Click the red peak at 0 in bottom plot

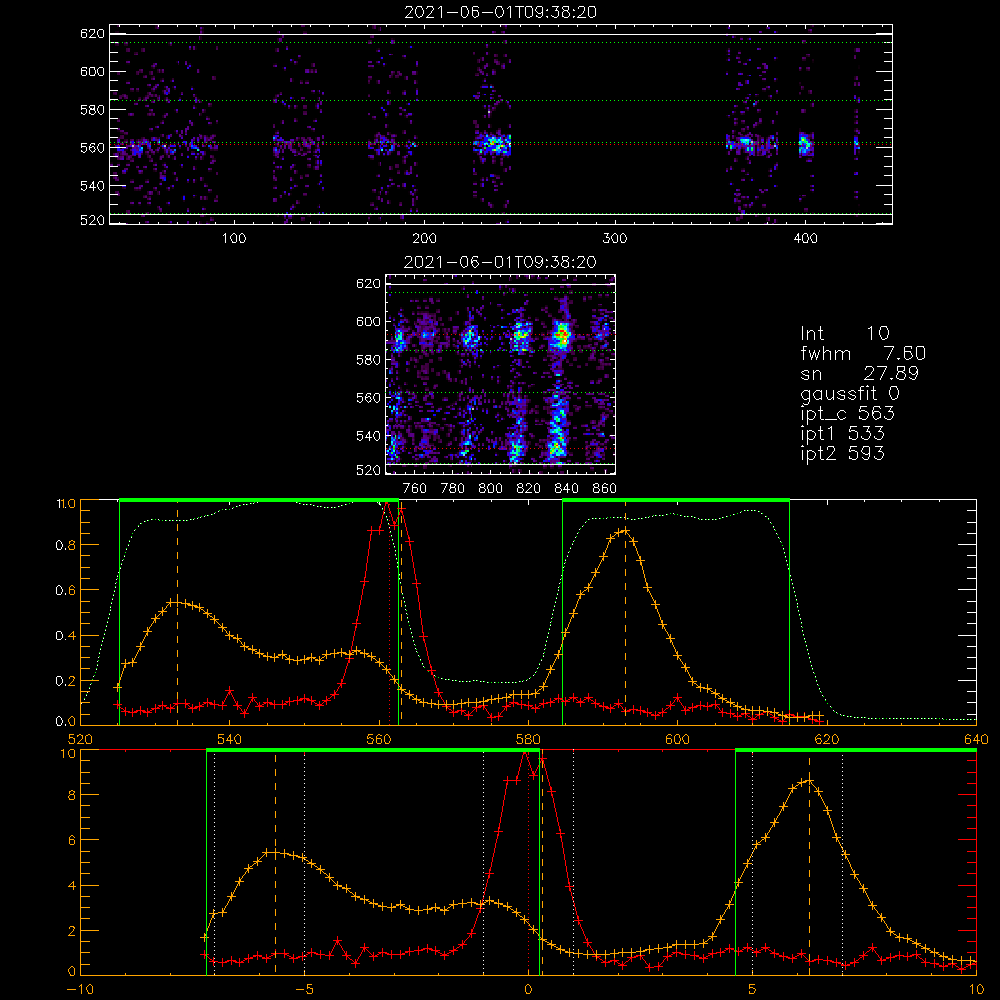525,755
